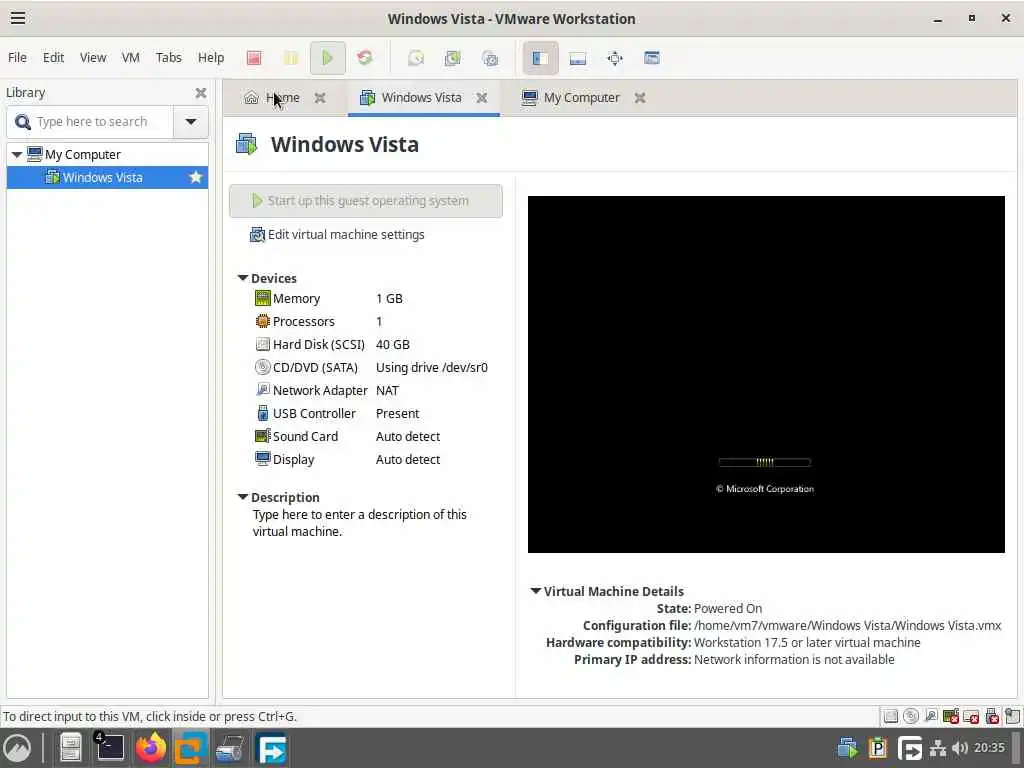
Task: Toggle the Show Library toolbar button
Action: [x=540, y=58]
